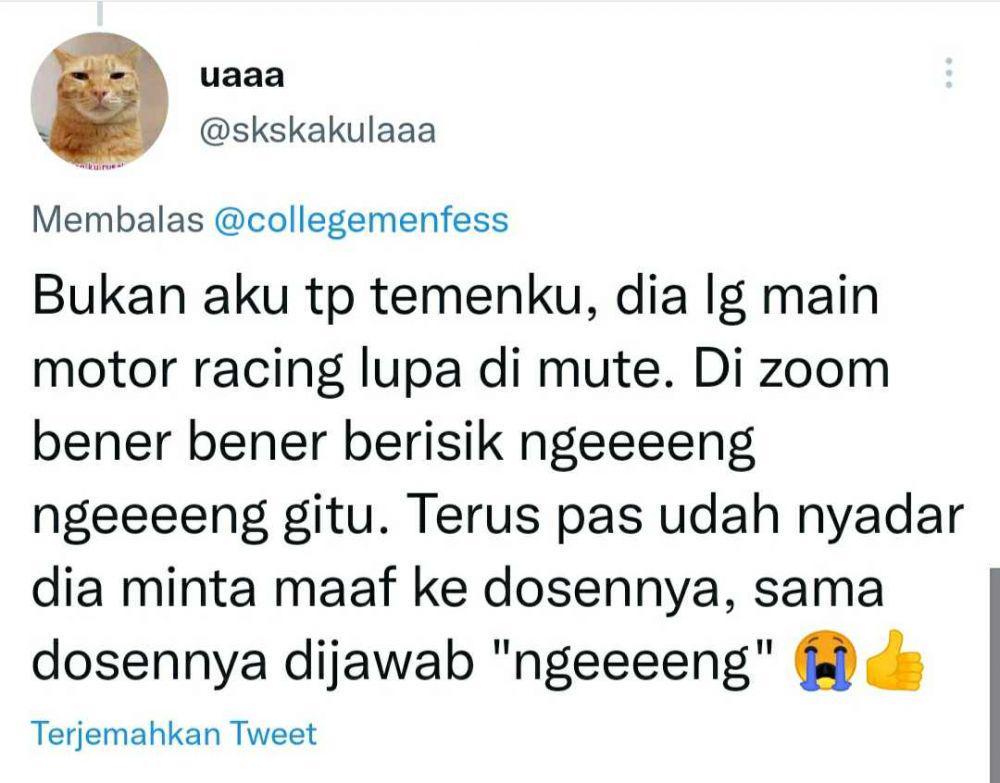Click the thumbs up emoji
This screenshot has height=783, width=1000.
tap(894, 661)
